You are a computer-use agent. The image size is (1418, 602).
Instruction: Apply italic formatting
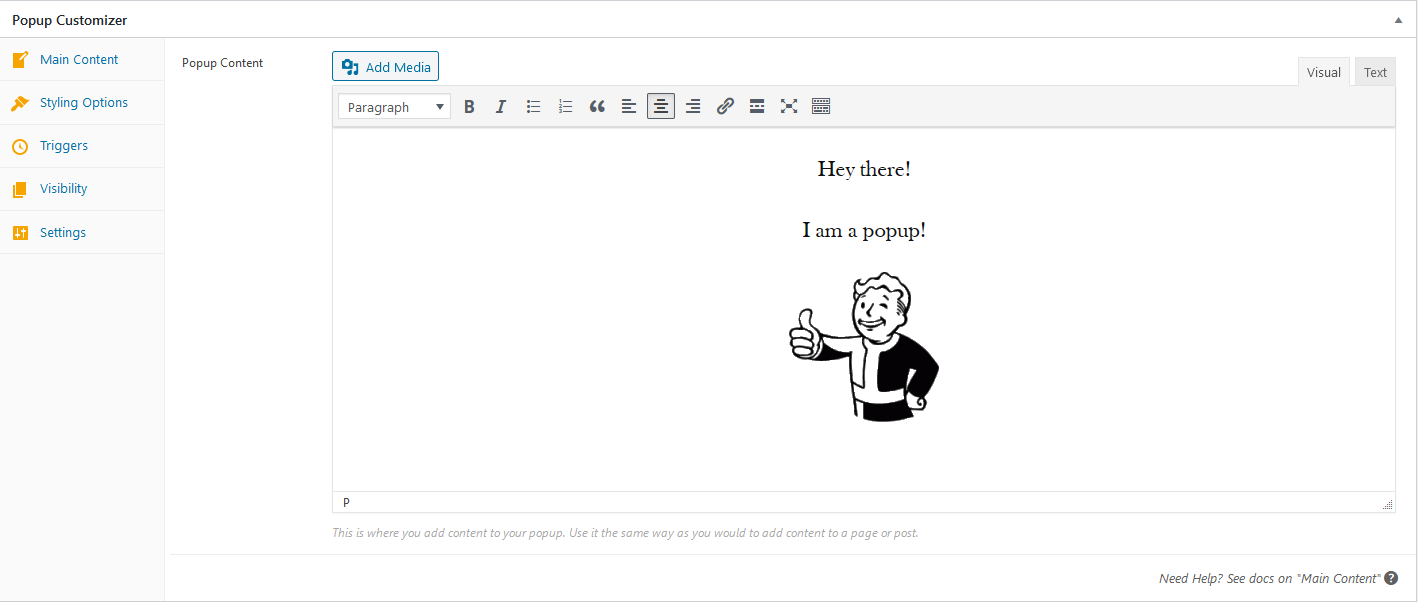coord(501,106)
